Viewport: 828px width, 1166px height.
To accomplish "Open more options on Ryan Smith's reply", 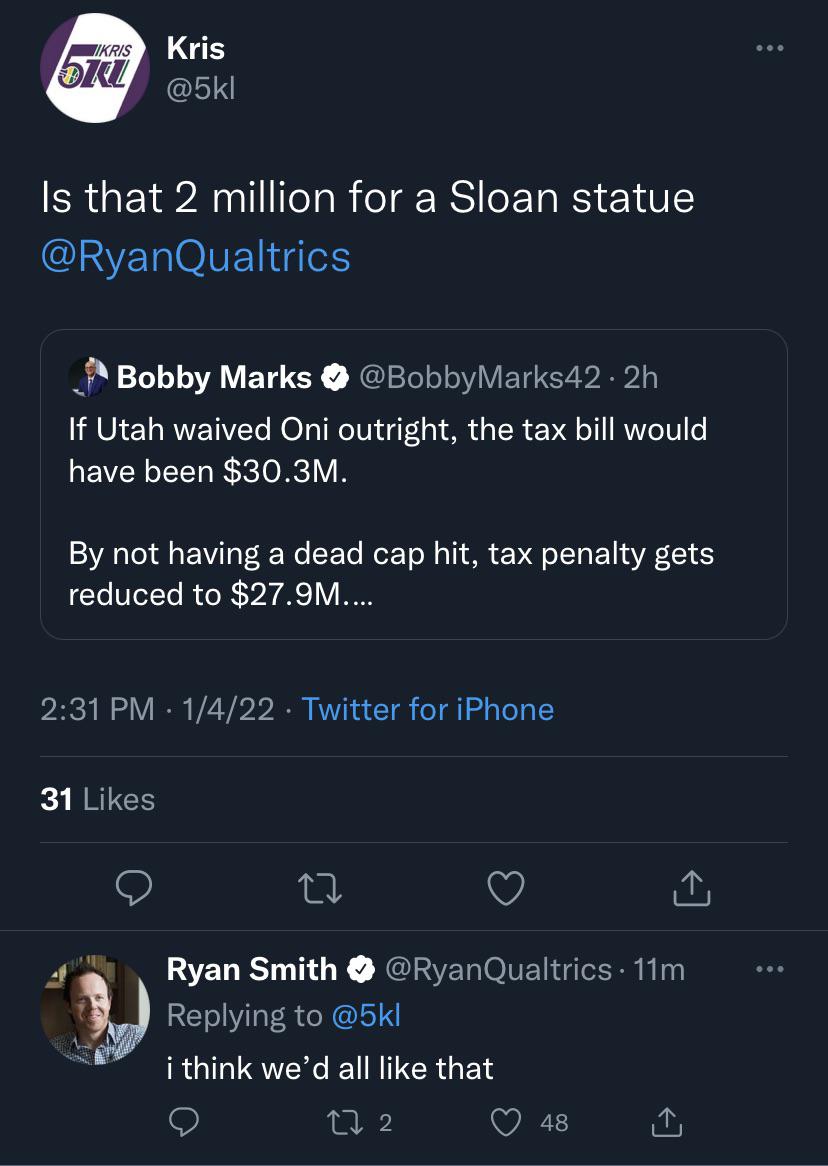I will point(769,970).
